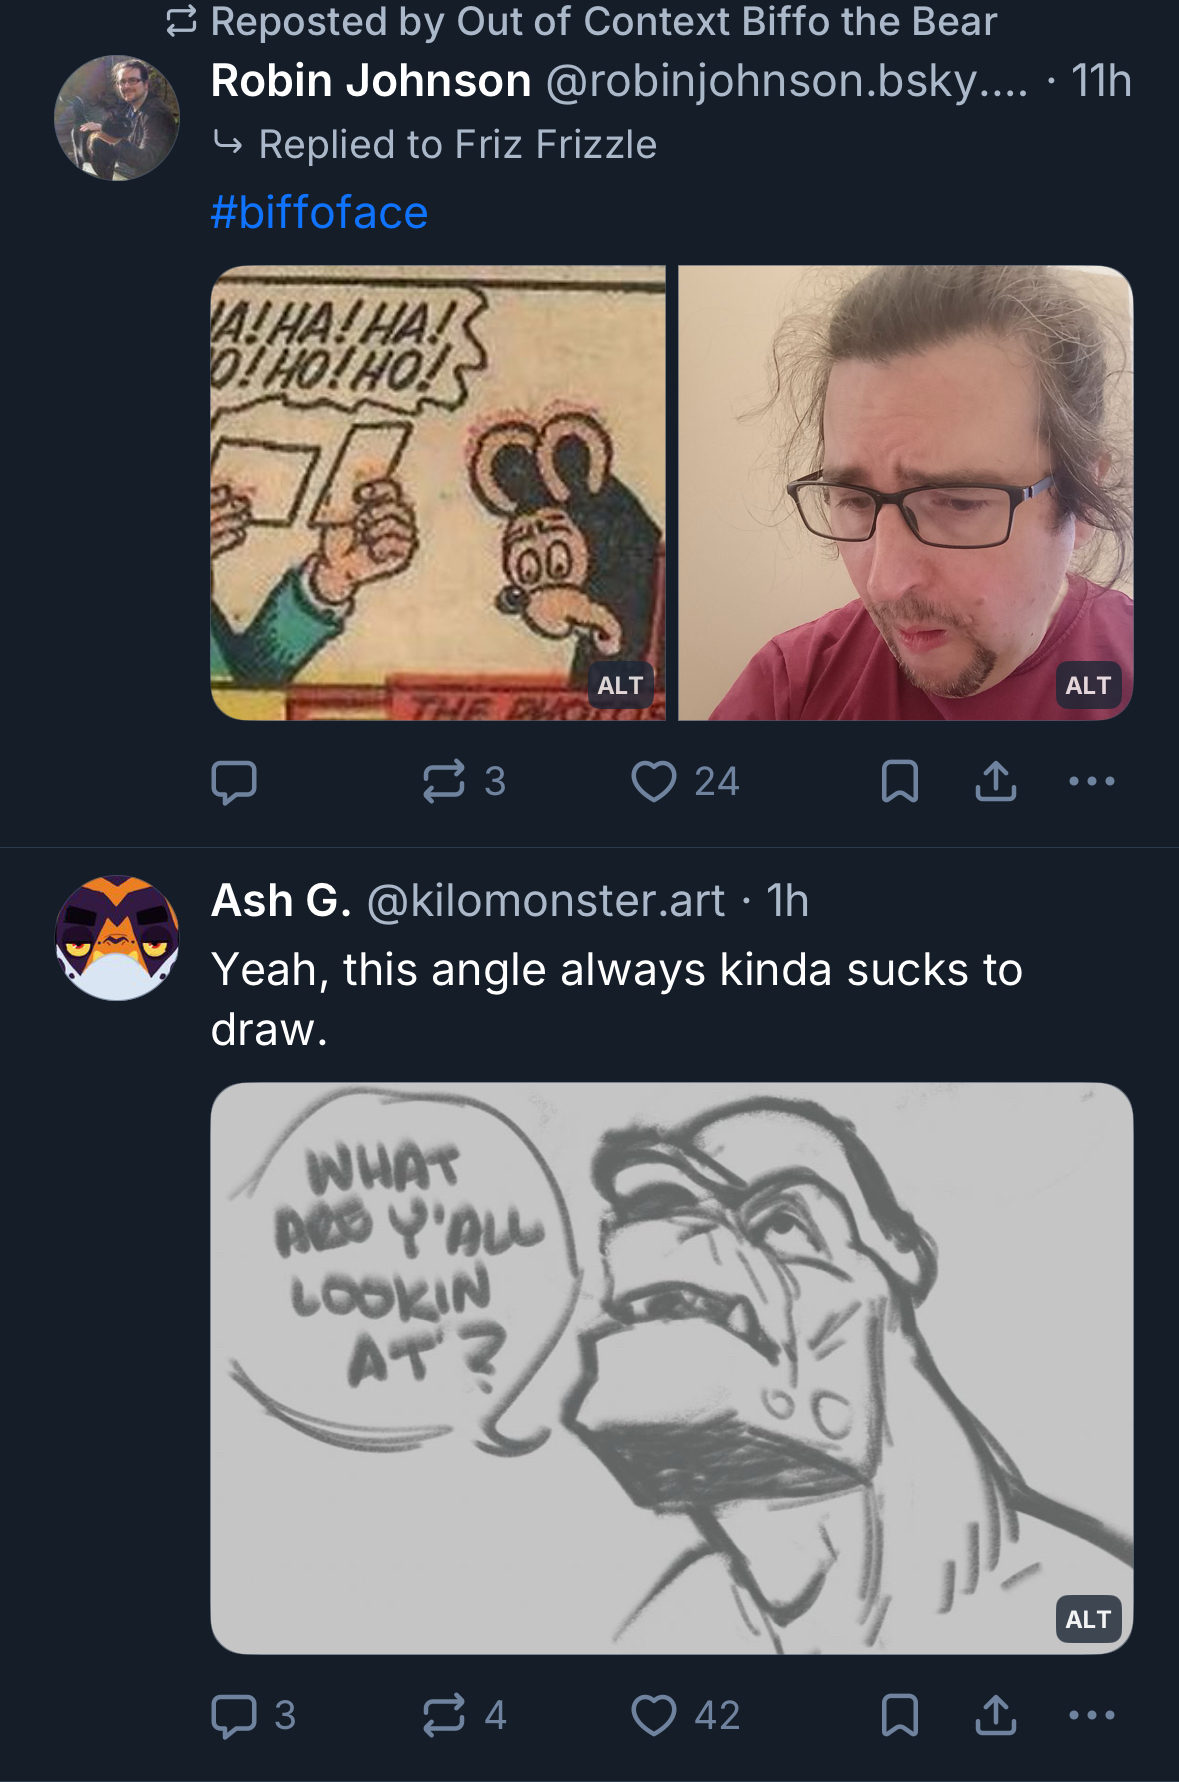
Task: Bookmark Robin Johnson's #biffoface post
Action: (x=899, y=782)
